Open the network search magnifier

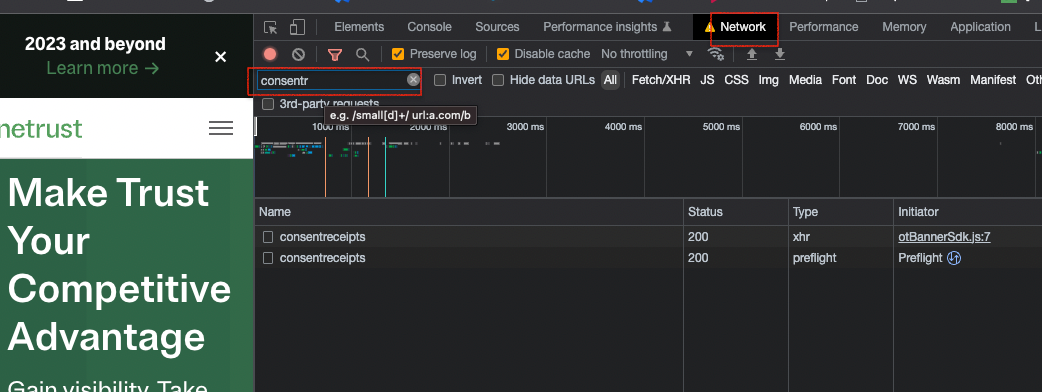click(x=362, y=54)
